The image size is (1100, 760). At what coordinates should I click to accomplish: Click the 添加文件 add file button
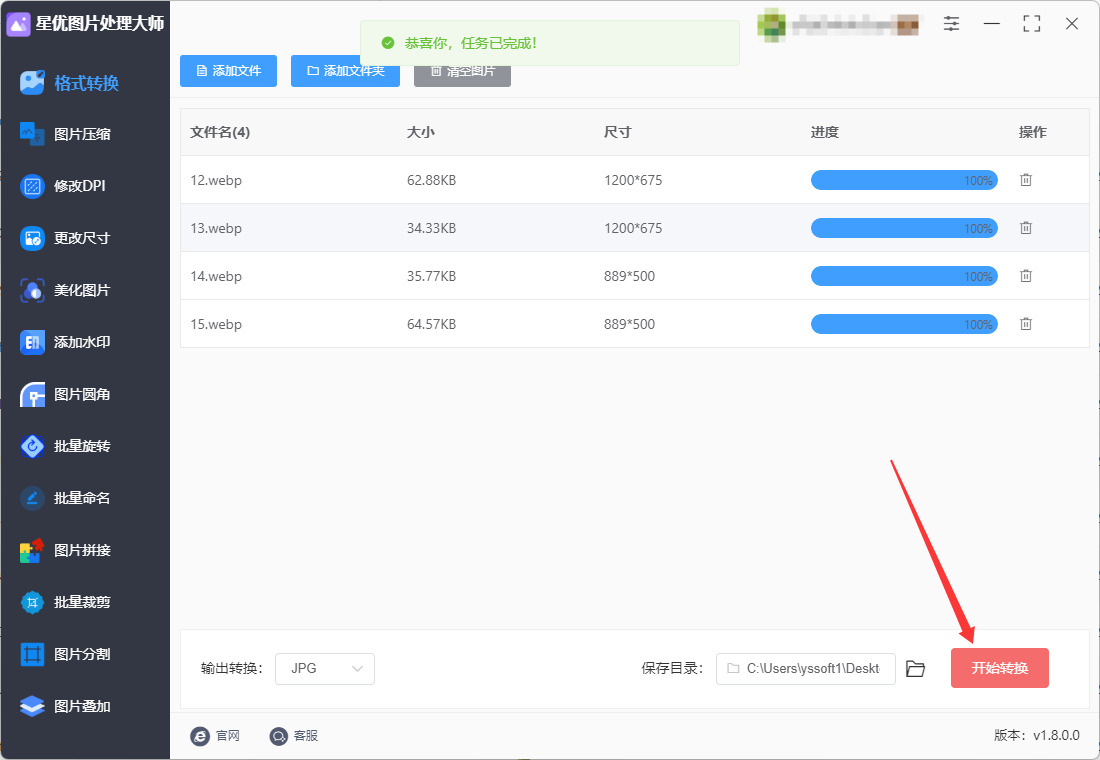[x=229, y=71]
